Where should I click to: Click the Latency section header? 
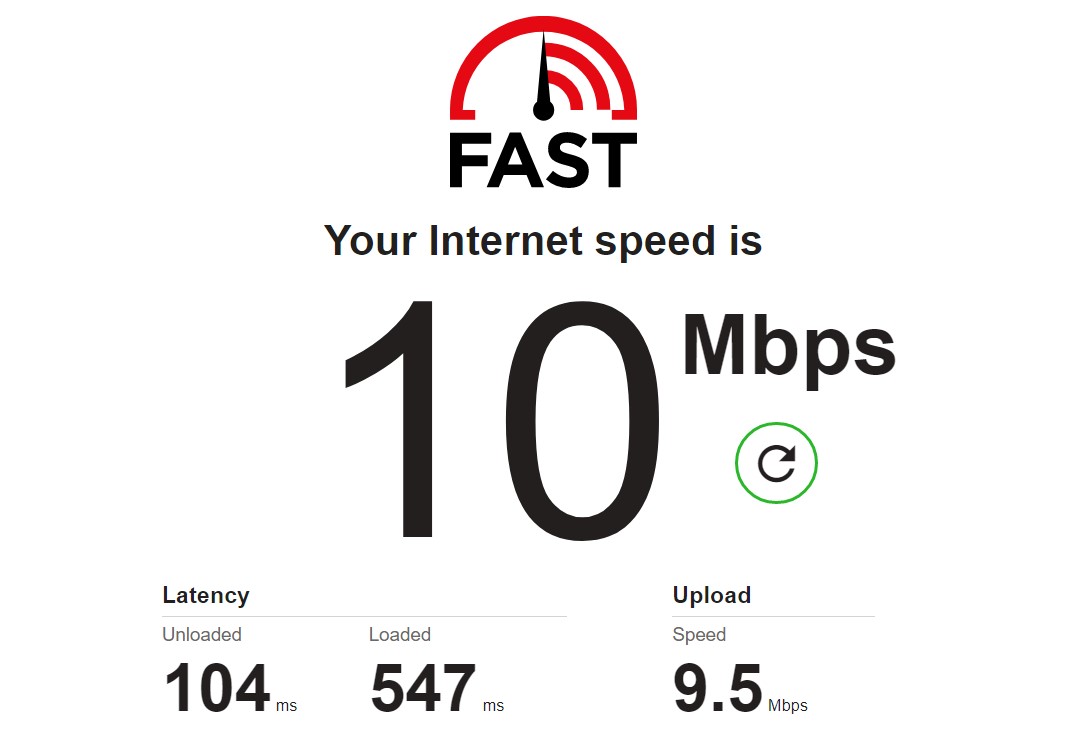point(206,595)
